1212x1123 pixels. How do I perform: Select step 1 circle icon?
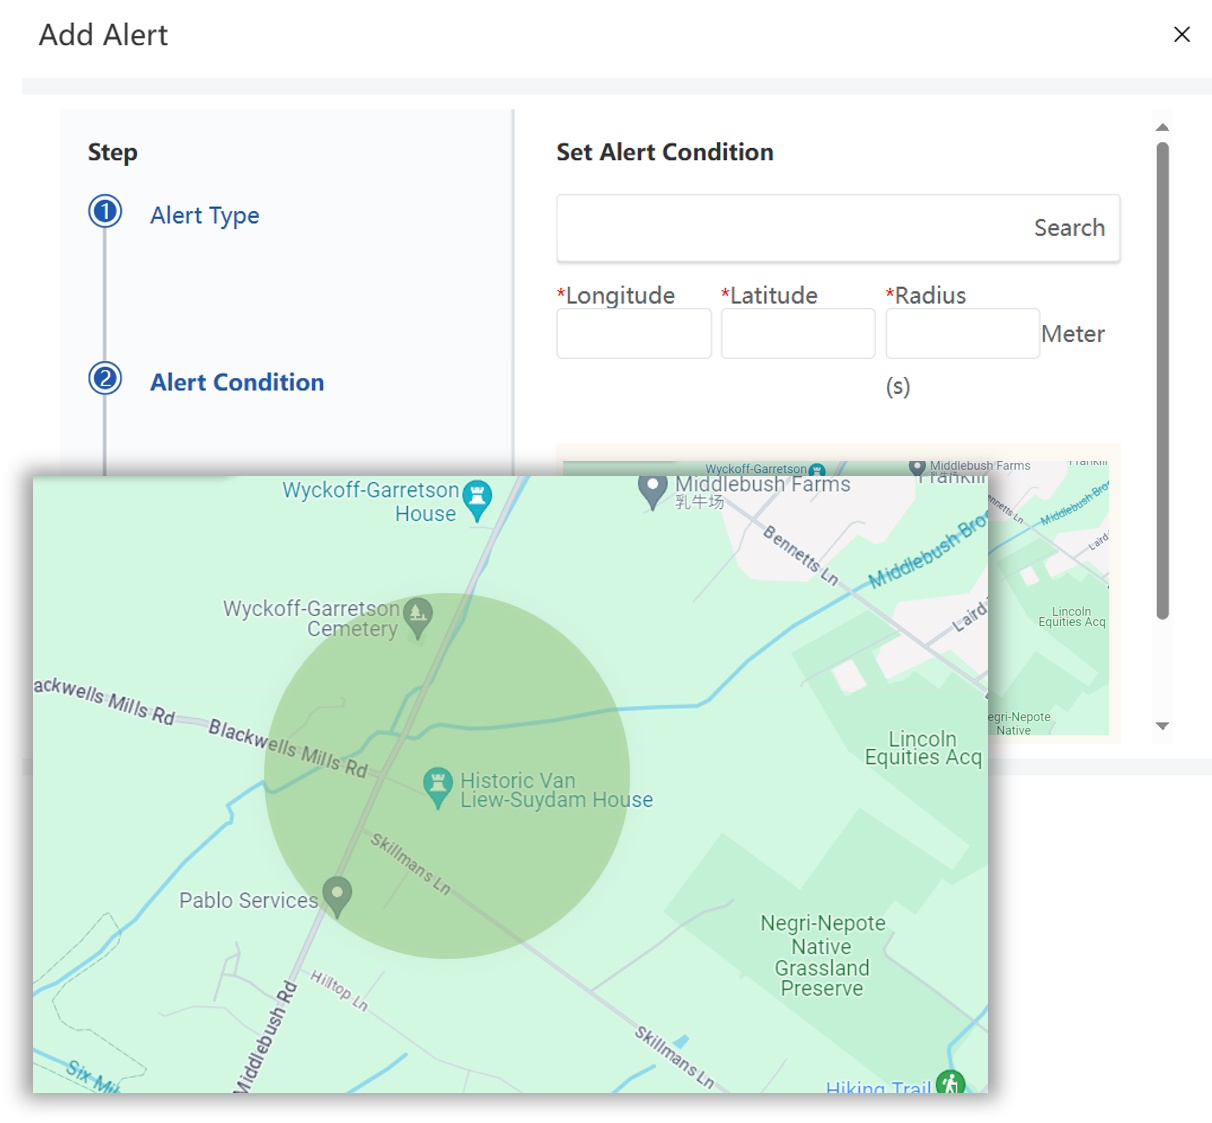click(x=105, y=211)
